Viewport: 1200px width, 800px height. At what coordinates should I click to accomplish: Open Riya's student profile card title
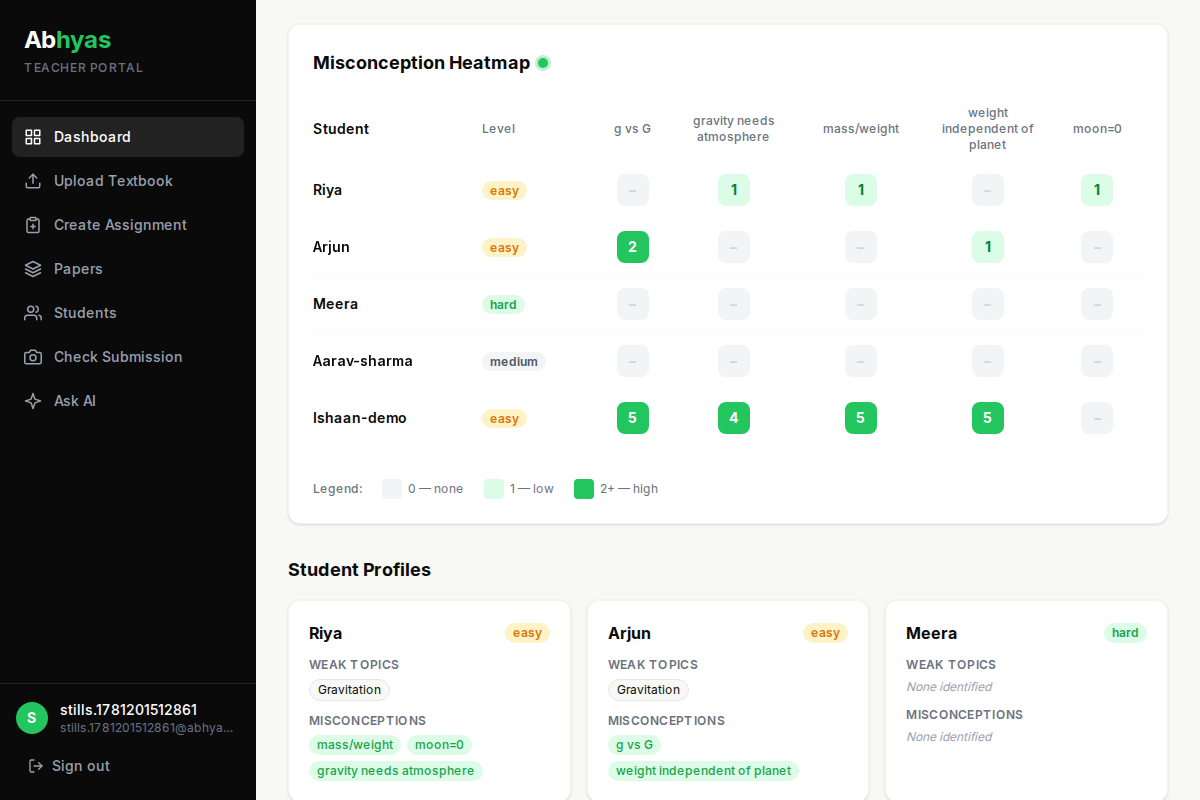coord(326,633)
